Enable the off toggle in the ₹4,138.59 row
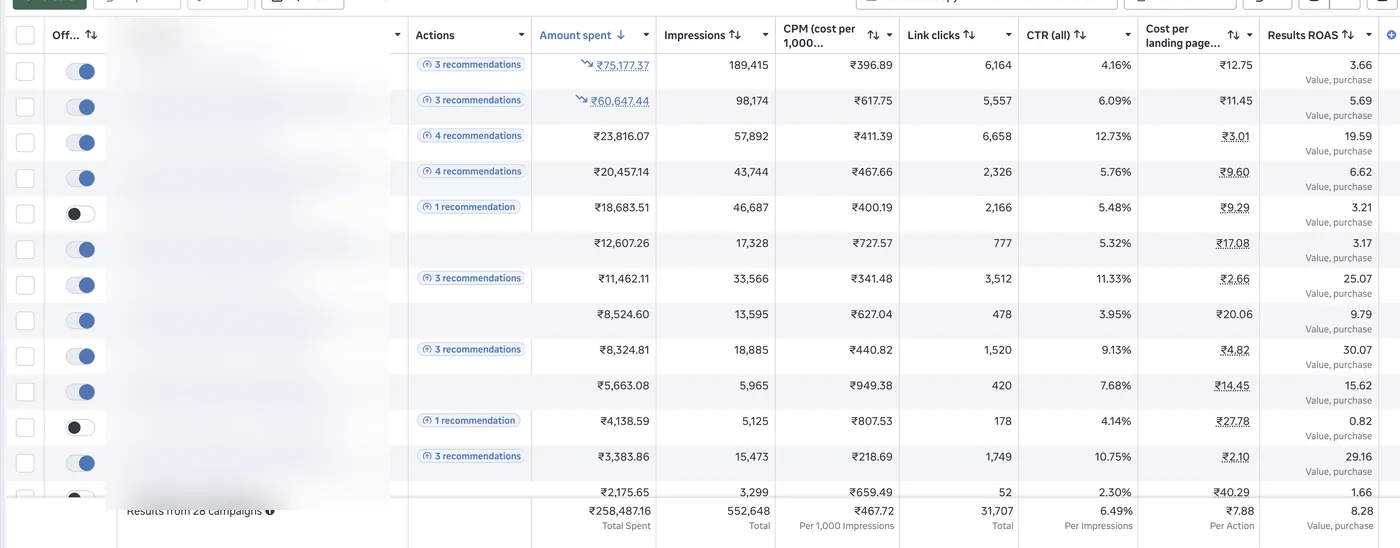The height and width of the screenshot is (548, 1400). (80, 427)
